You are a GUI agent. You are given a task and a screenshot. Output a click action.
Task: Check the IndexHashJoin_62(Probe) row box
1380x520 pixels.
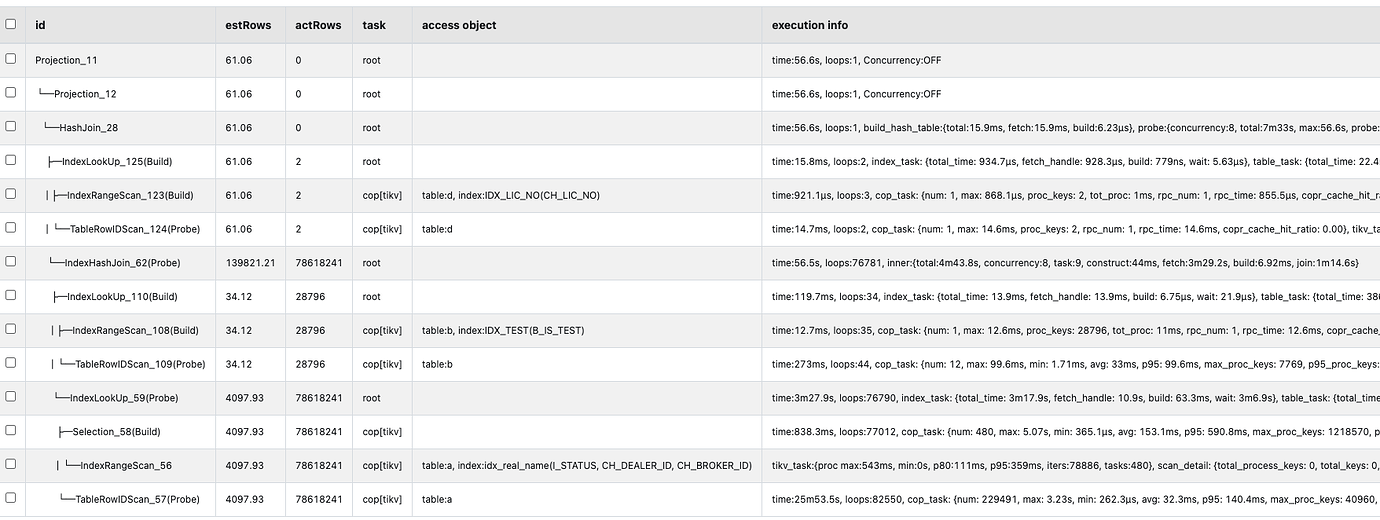(11, 261)
